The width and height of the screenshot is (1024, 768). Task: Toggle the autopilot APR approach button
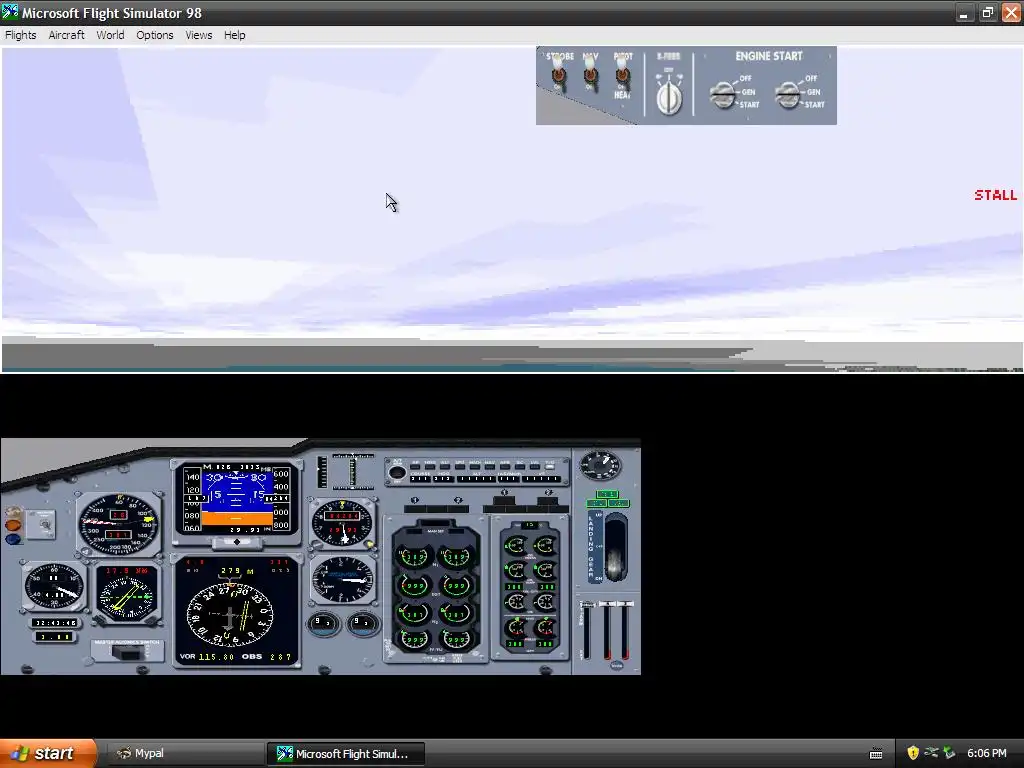point(505,466)
